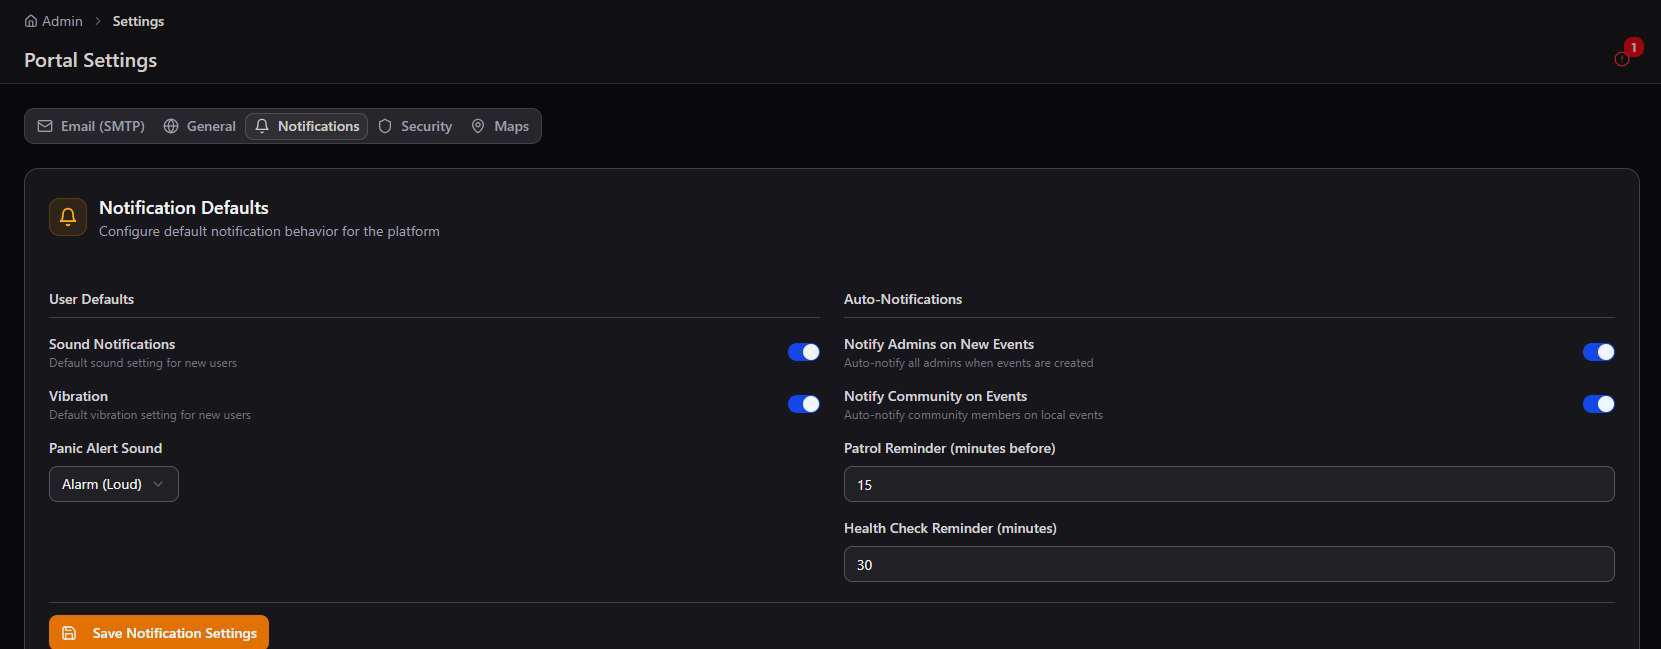Click the User Defaults section label
The image size is (1661, 649).
[91, 299]
